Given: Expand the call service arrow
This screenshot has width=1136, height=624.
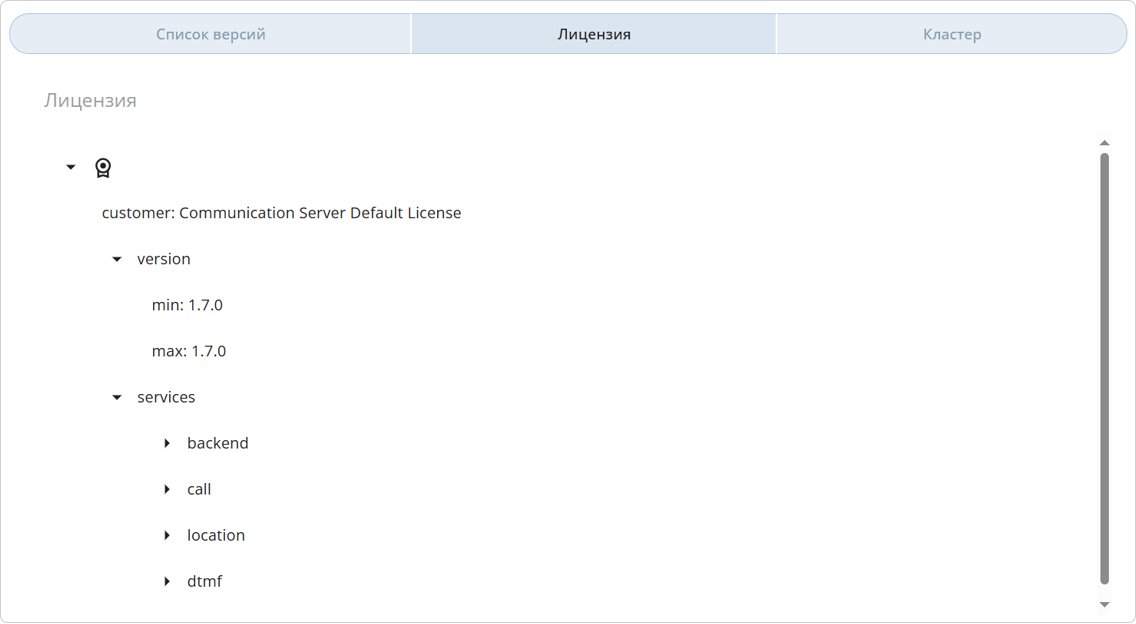Looking at the screenshot, I should click(167, 489).
